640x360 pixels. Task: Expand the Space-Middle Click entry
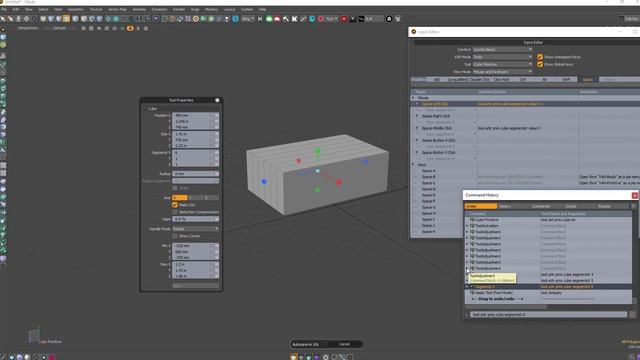point(417,128)
